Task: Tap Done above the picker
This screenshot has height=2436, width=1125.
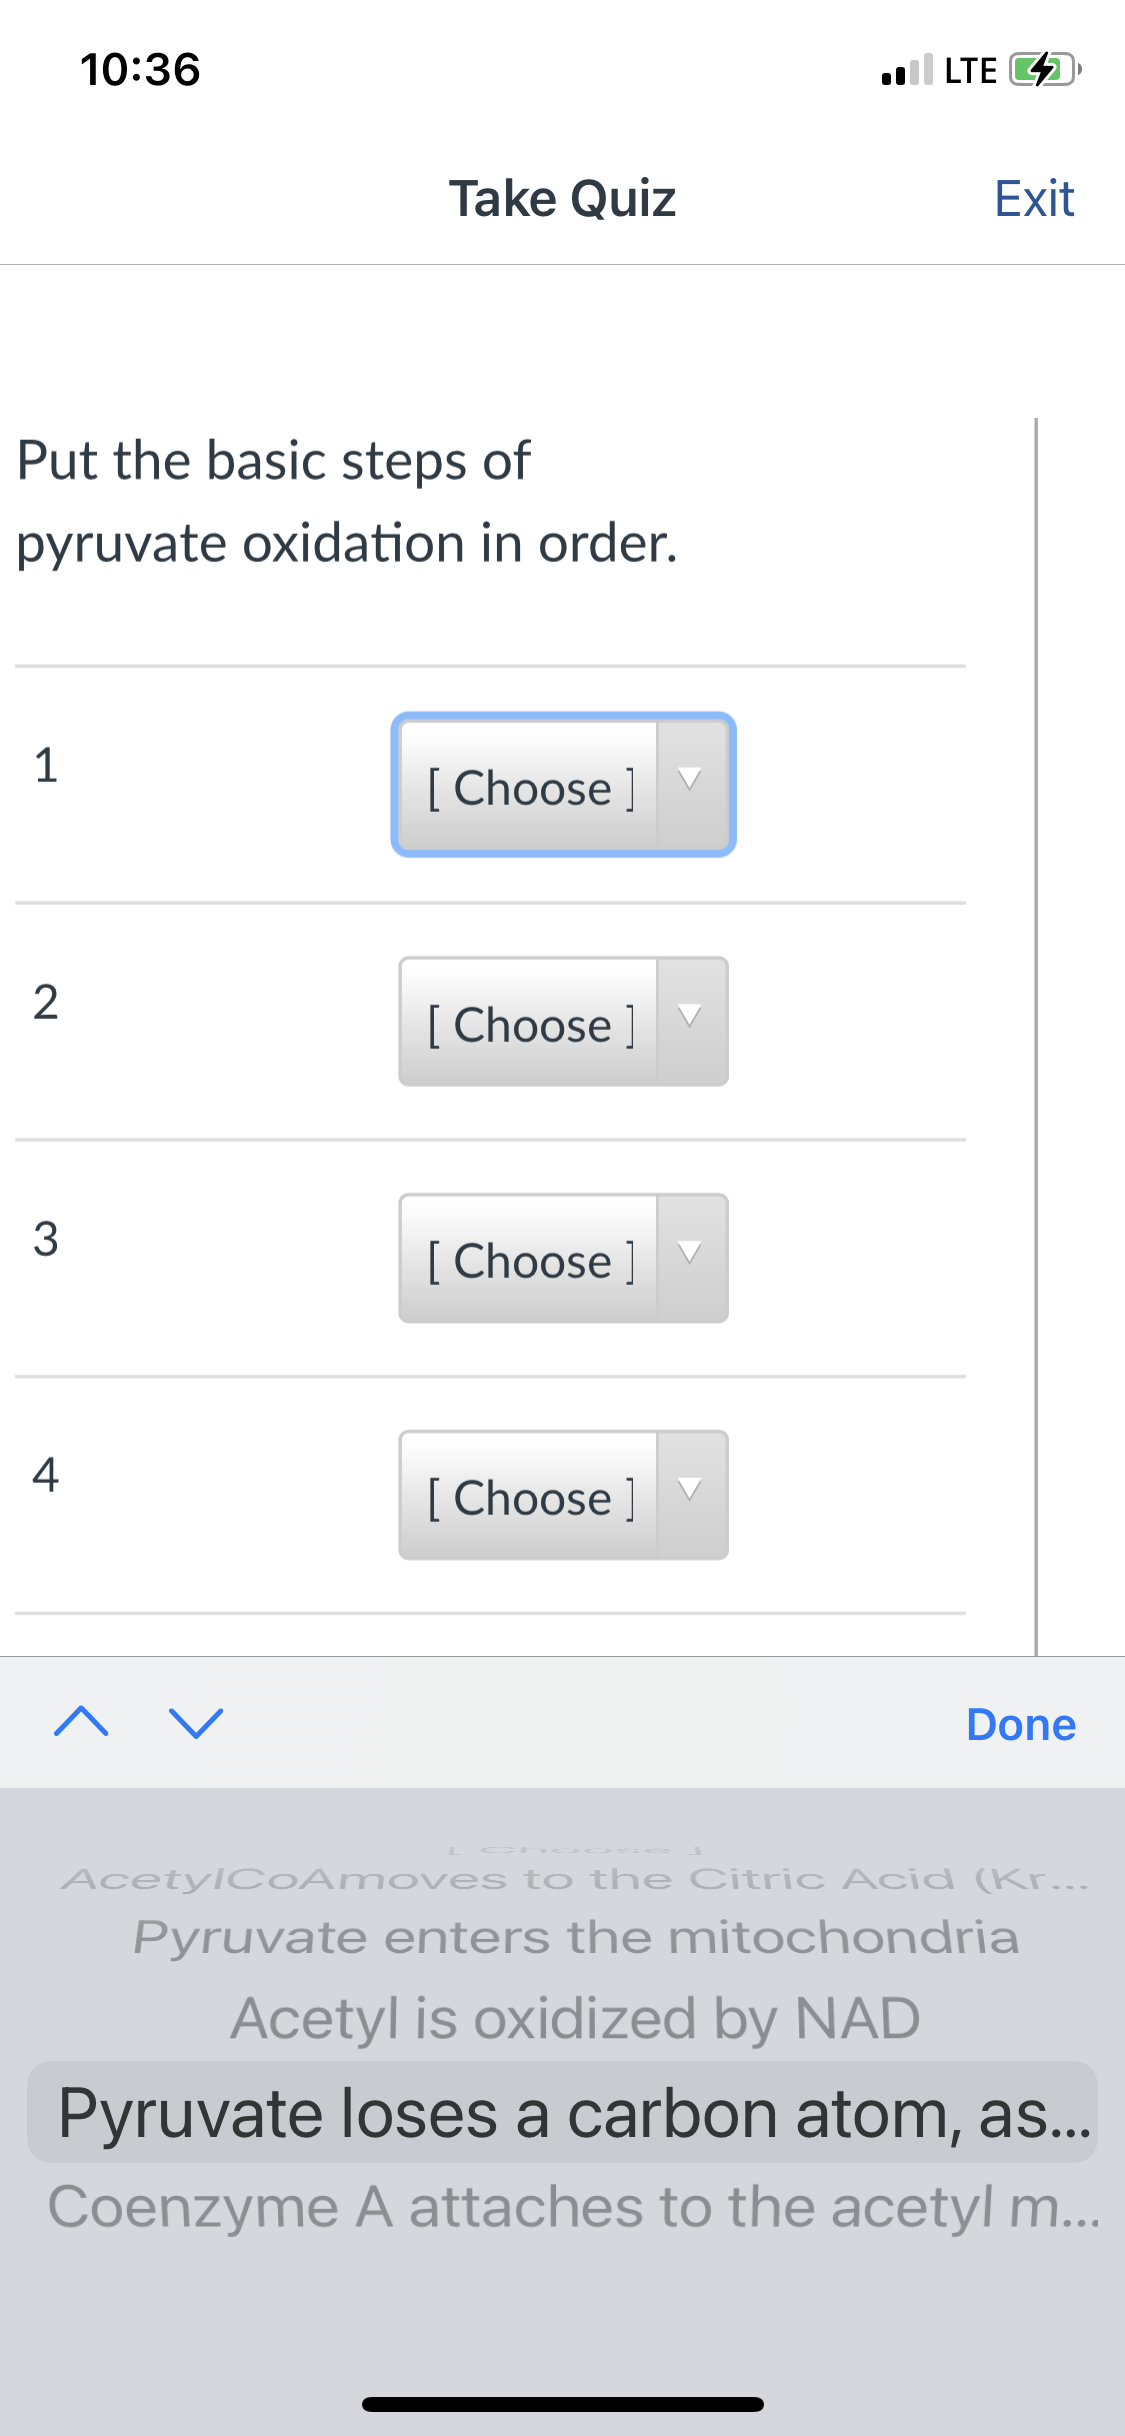Action: point(1021,1724)
